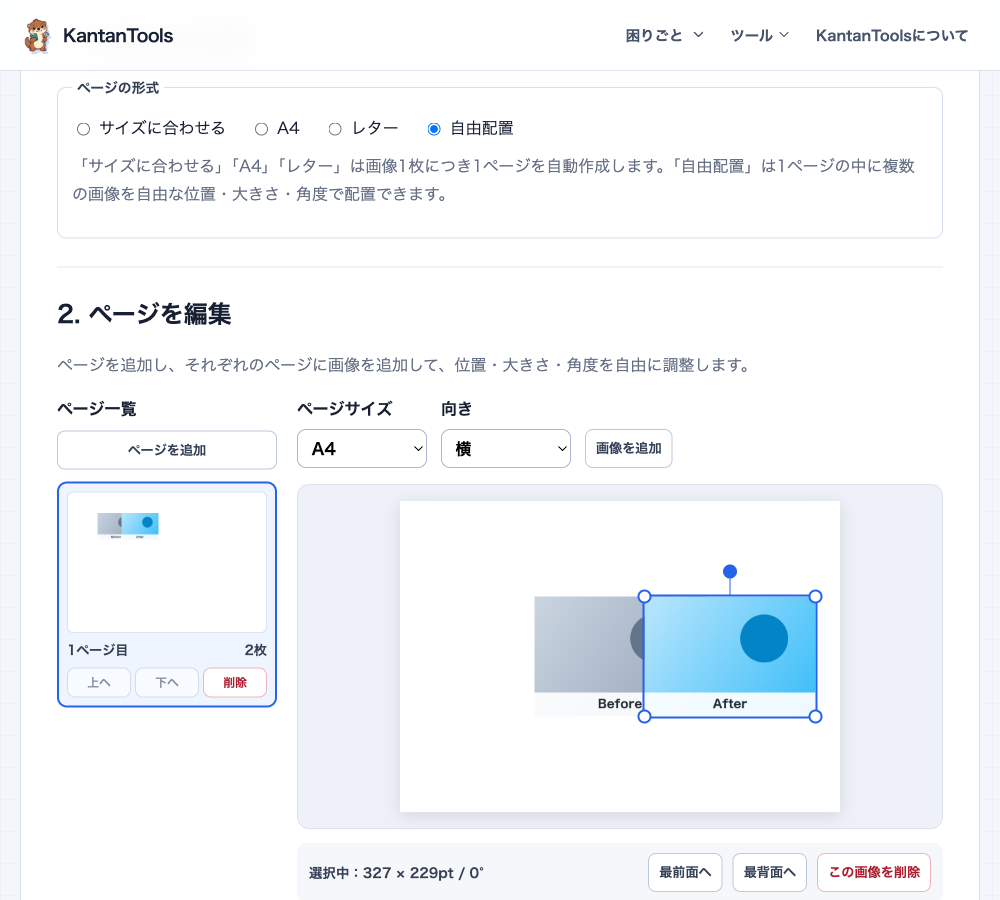Click the KantanTools otter mascot logo

click(x=37, y=35)
